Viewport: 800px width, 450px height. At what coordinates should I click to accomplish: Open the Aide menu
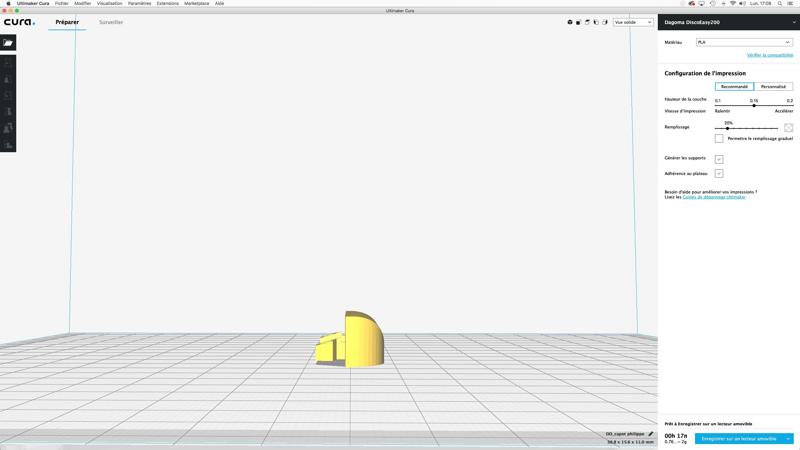pos(219,4)
